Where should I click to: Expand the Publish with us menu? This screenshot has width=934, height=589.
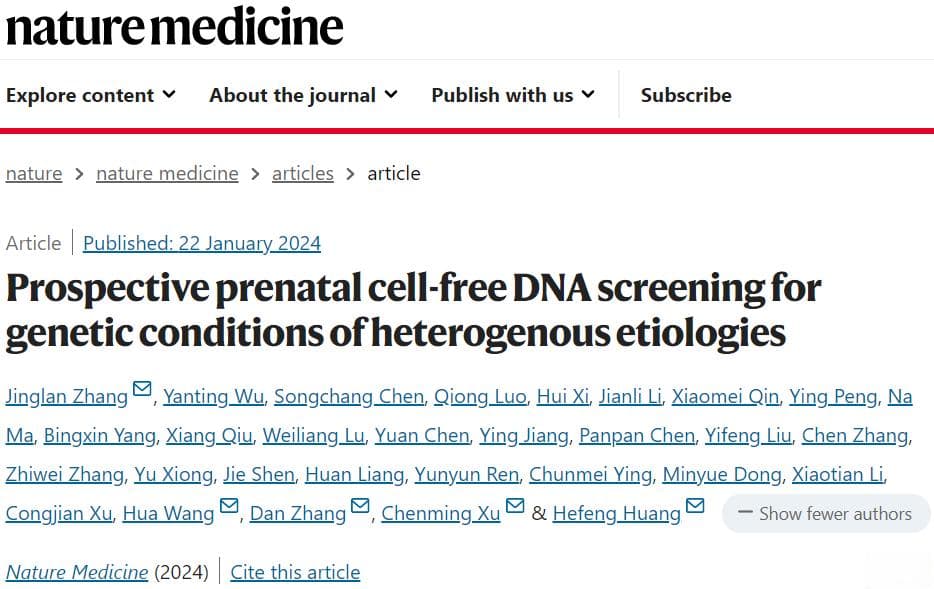pyautogui.click(x=513, y=95)
